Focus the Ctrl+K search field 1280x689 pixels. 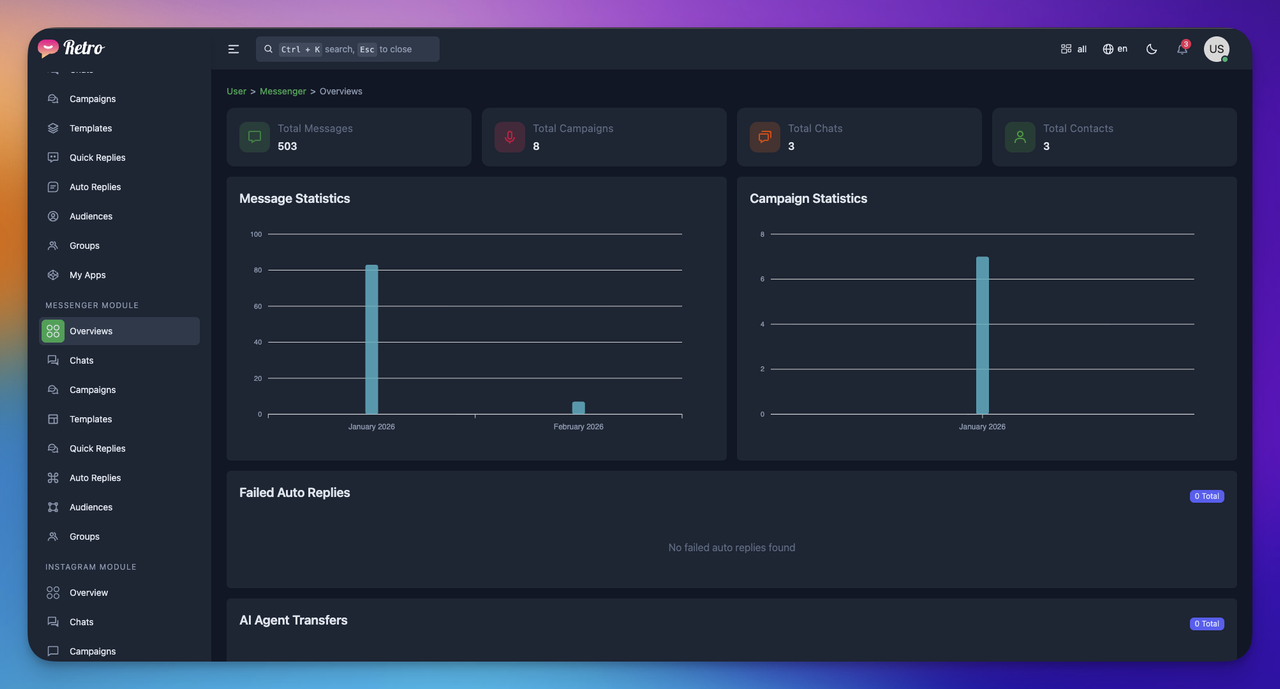[348, 49]
